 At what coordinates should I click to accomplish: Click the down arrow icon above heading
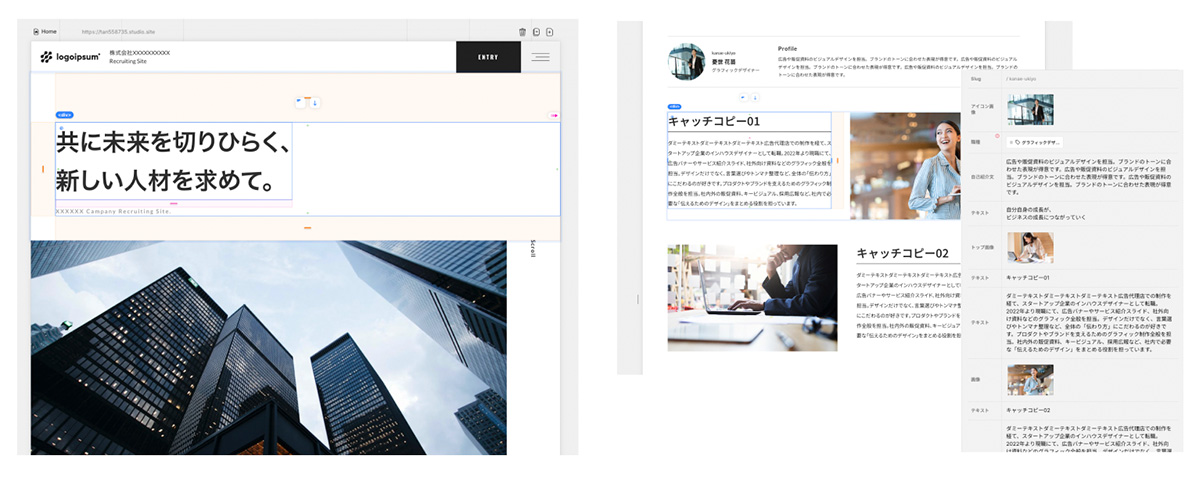(309, 101)
